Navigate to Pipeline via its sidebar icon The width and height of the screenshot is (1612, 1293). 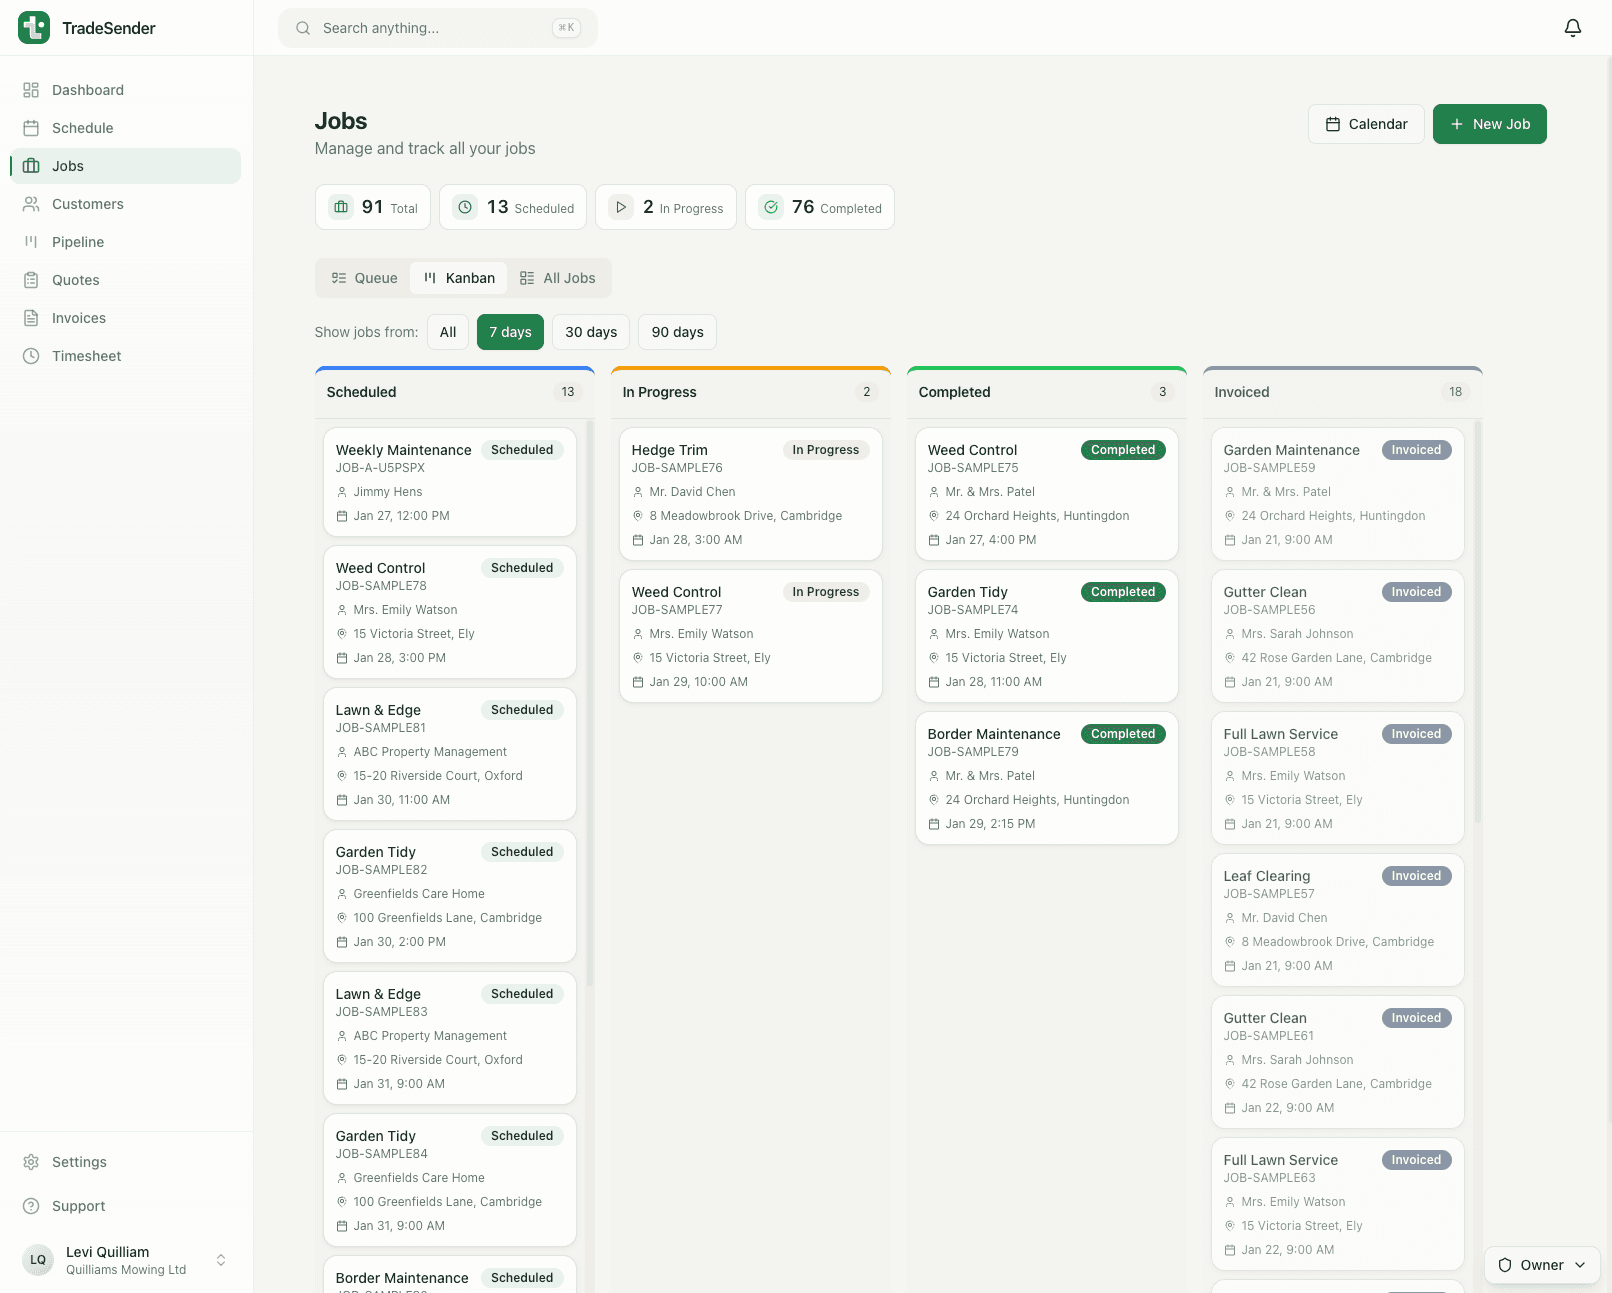coord(33,242)
